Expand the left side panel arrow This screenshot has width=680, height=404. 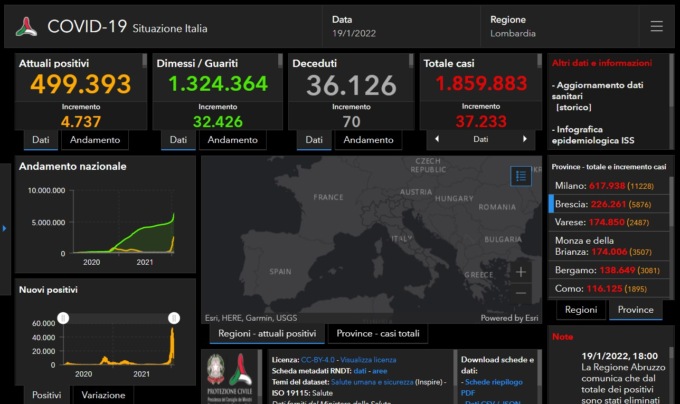(5, 229)
